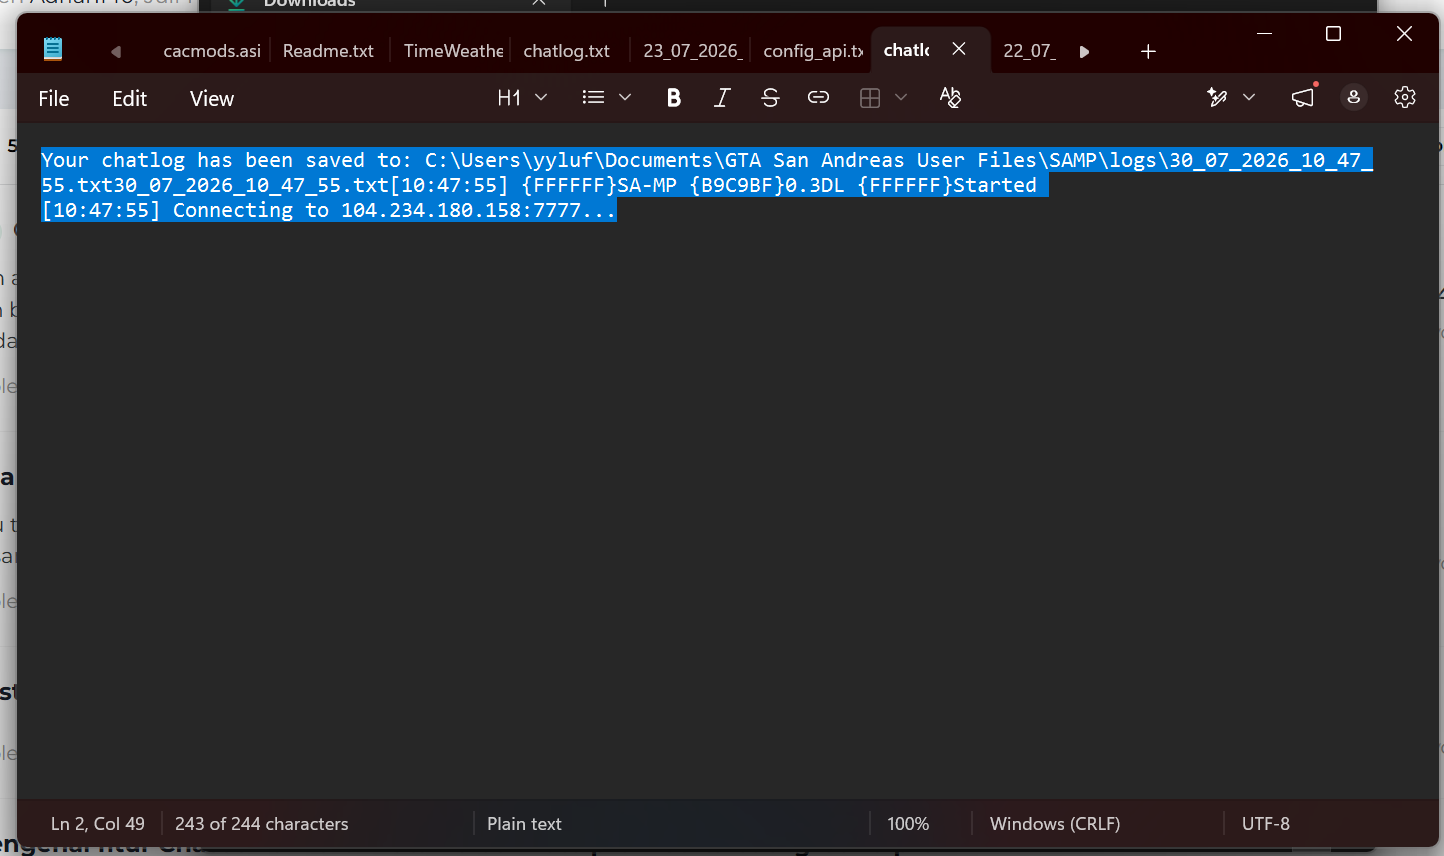Open the 100% zoom level control
The width and height of the screenshot is (1444, 856).
[908, 824]
